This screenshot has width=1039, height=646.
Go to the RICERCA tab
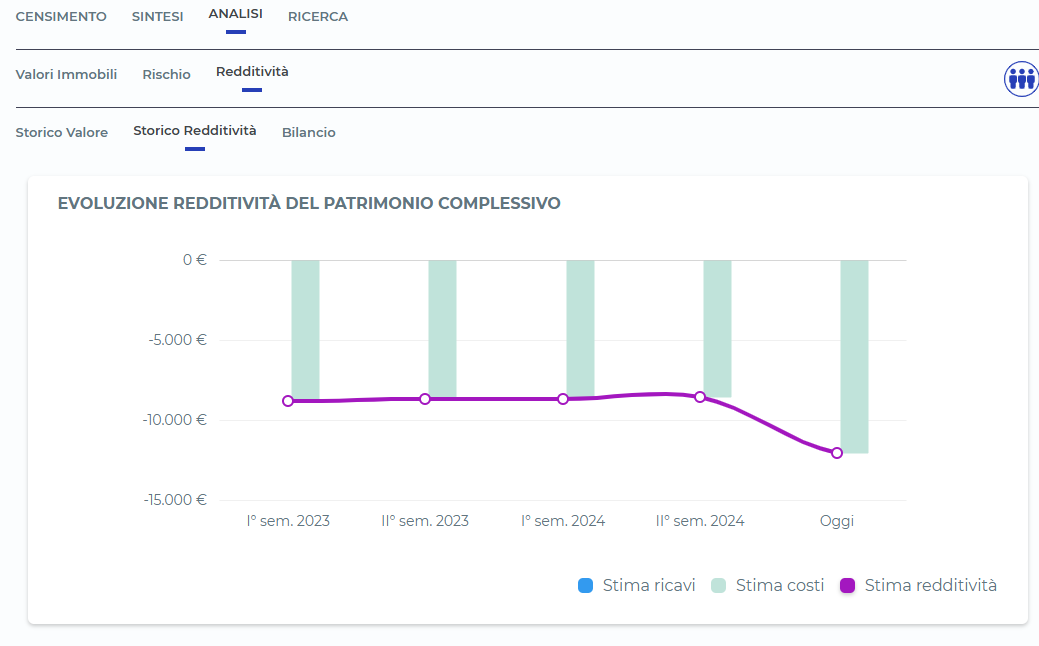(318, 17)
